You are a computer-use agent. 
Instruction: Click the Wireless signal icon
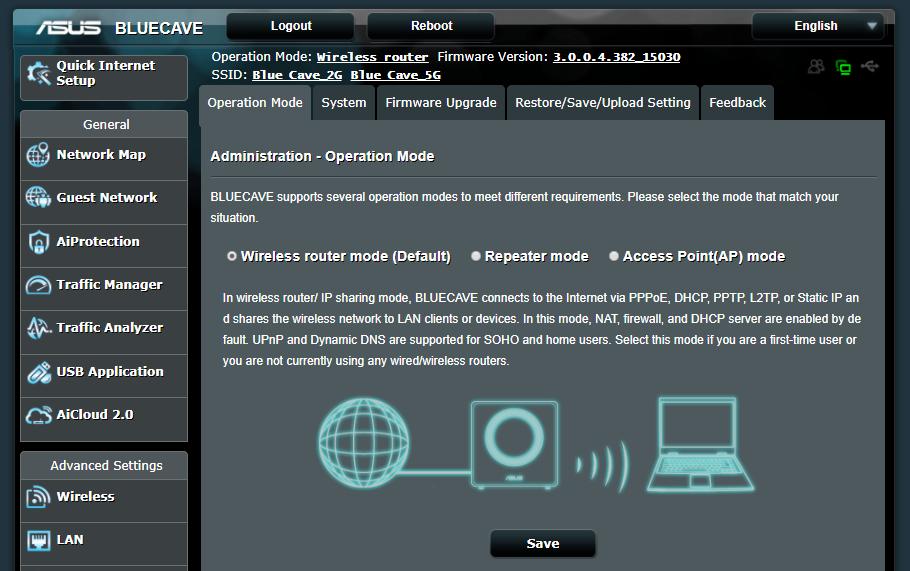38,497
